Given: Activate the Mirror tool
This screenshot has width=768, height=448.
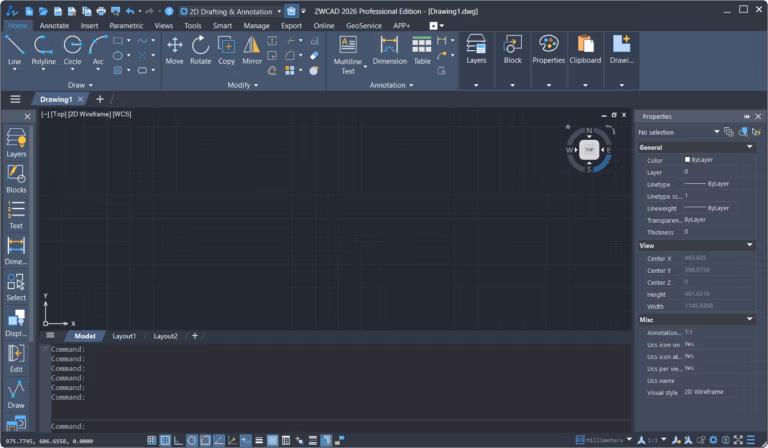Looking at the screenshot, I should pyautogui.click(x=252, y=50).
